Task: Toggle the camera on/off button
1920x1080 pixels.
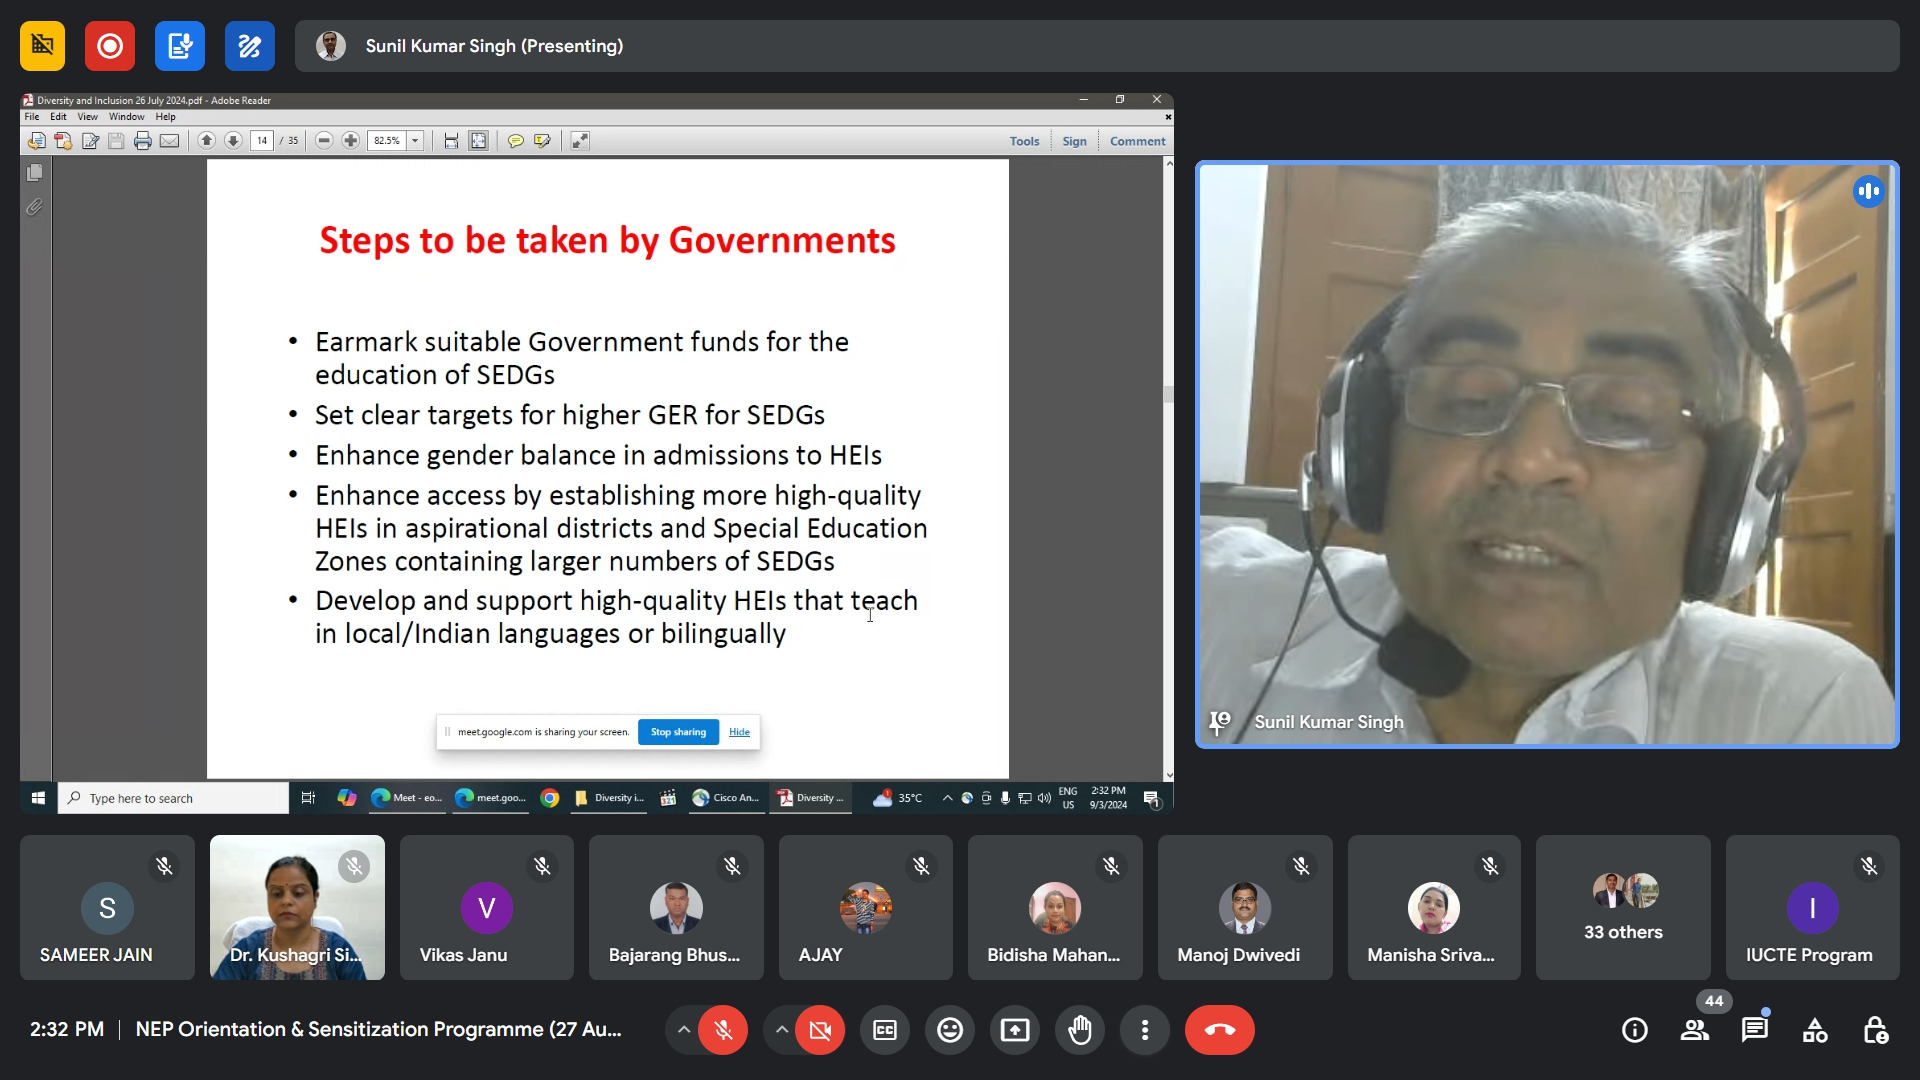Action: pyautogui.click(x=820, y=1030)
